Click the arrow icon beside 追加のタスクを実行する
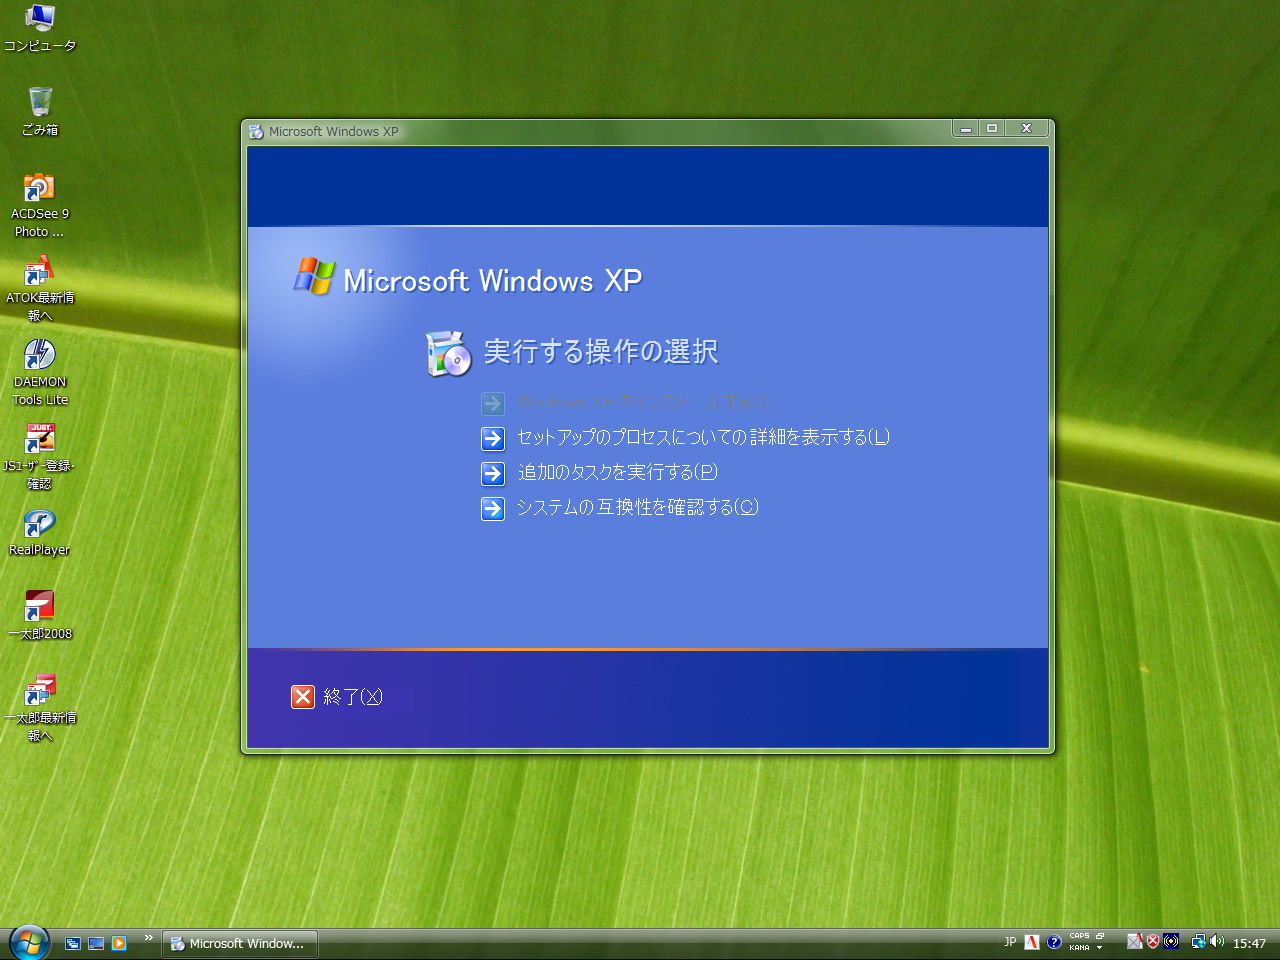 pos(493,473)
